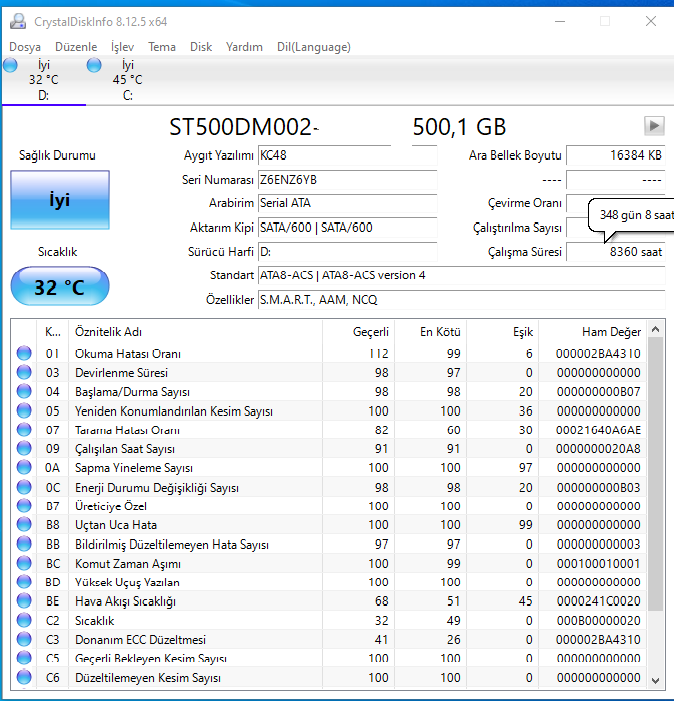Select the D: drive tab

[x=44, y=80]
